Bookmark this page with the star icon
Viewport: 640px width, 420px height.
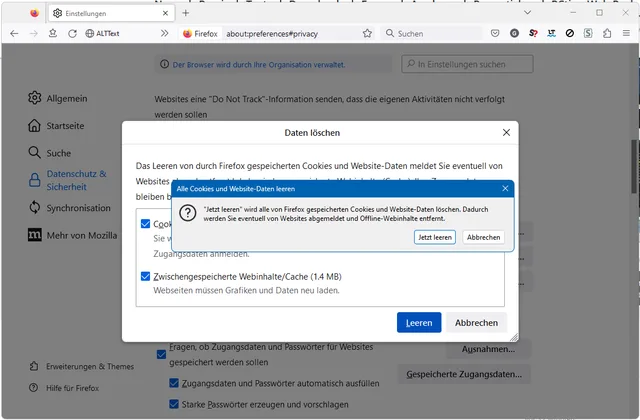click(x=367, y=33)
